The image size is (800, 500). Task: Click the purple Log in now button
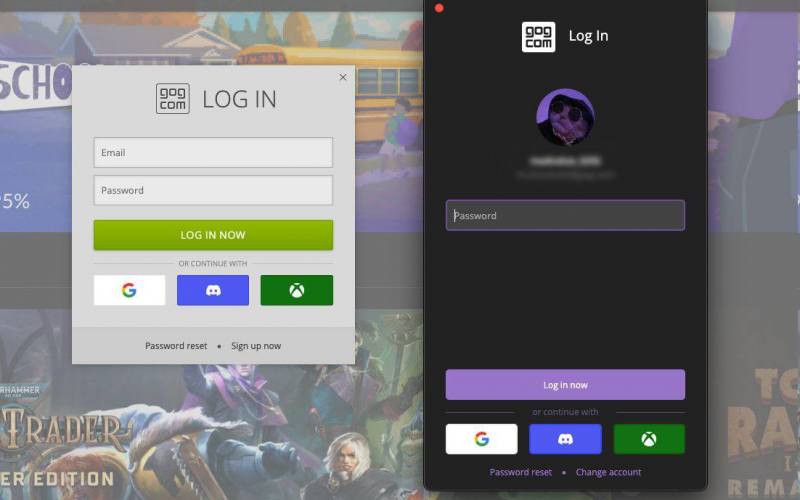point(565,385)
